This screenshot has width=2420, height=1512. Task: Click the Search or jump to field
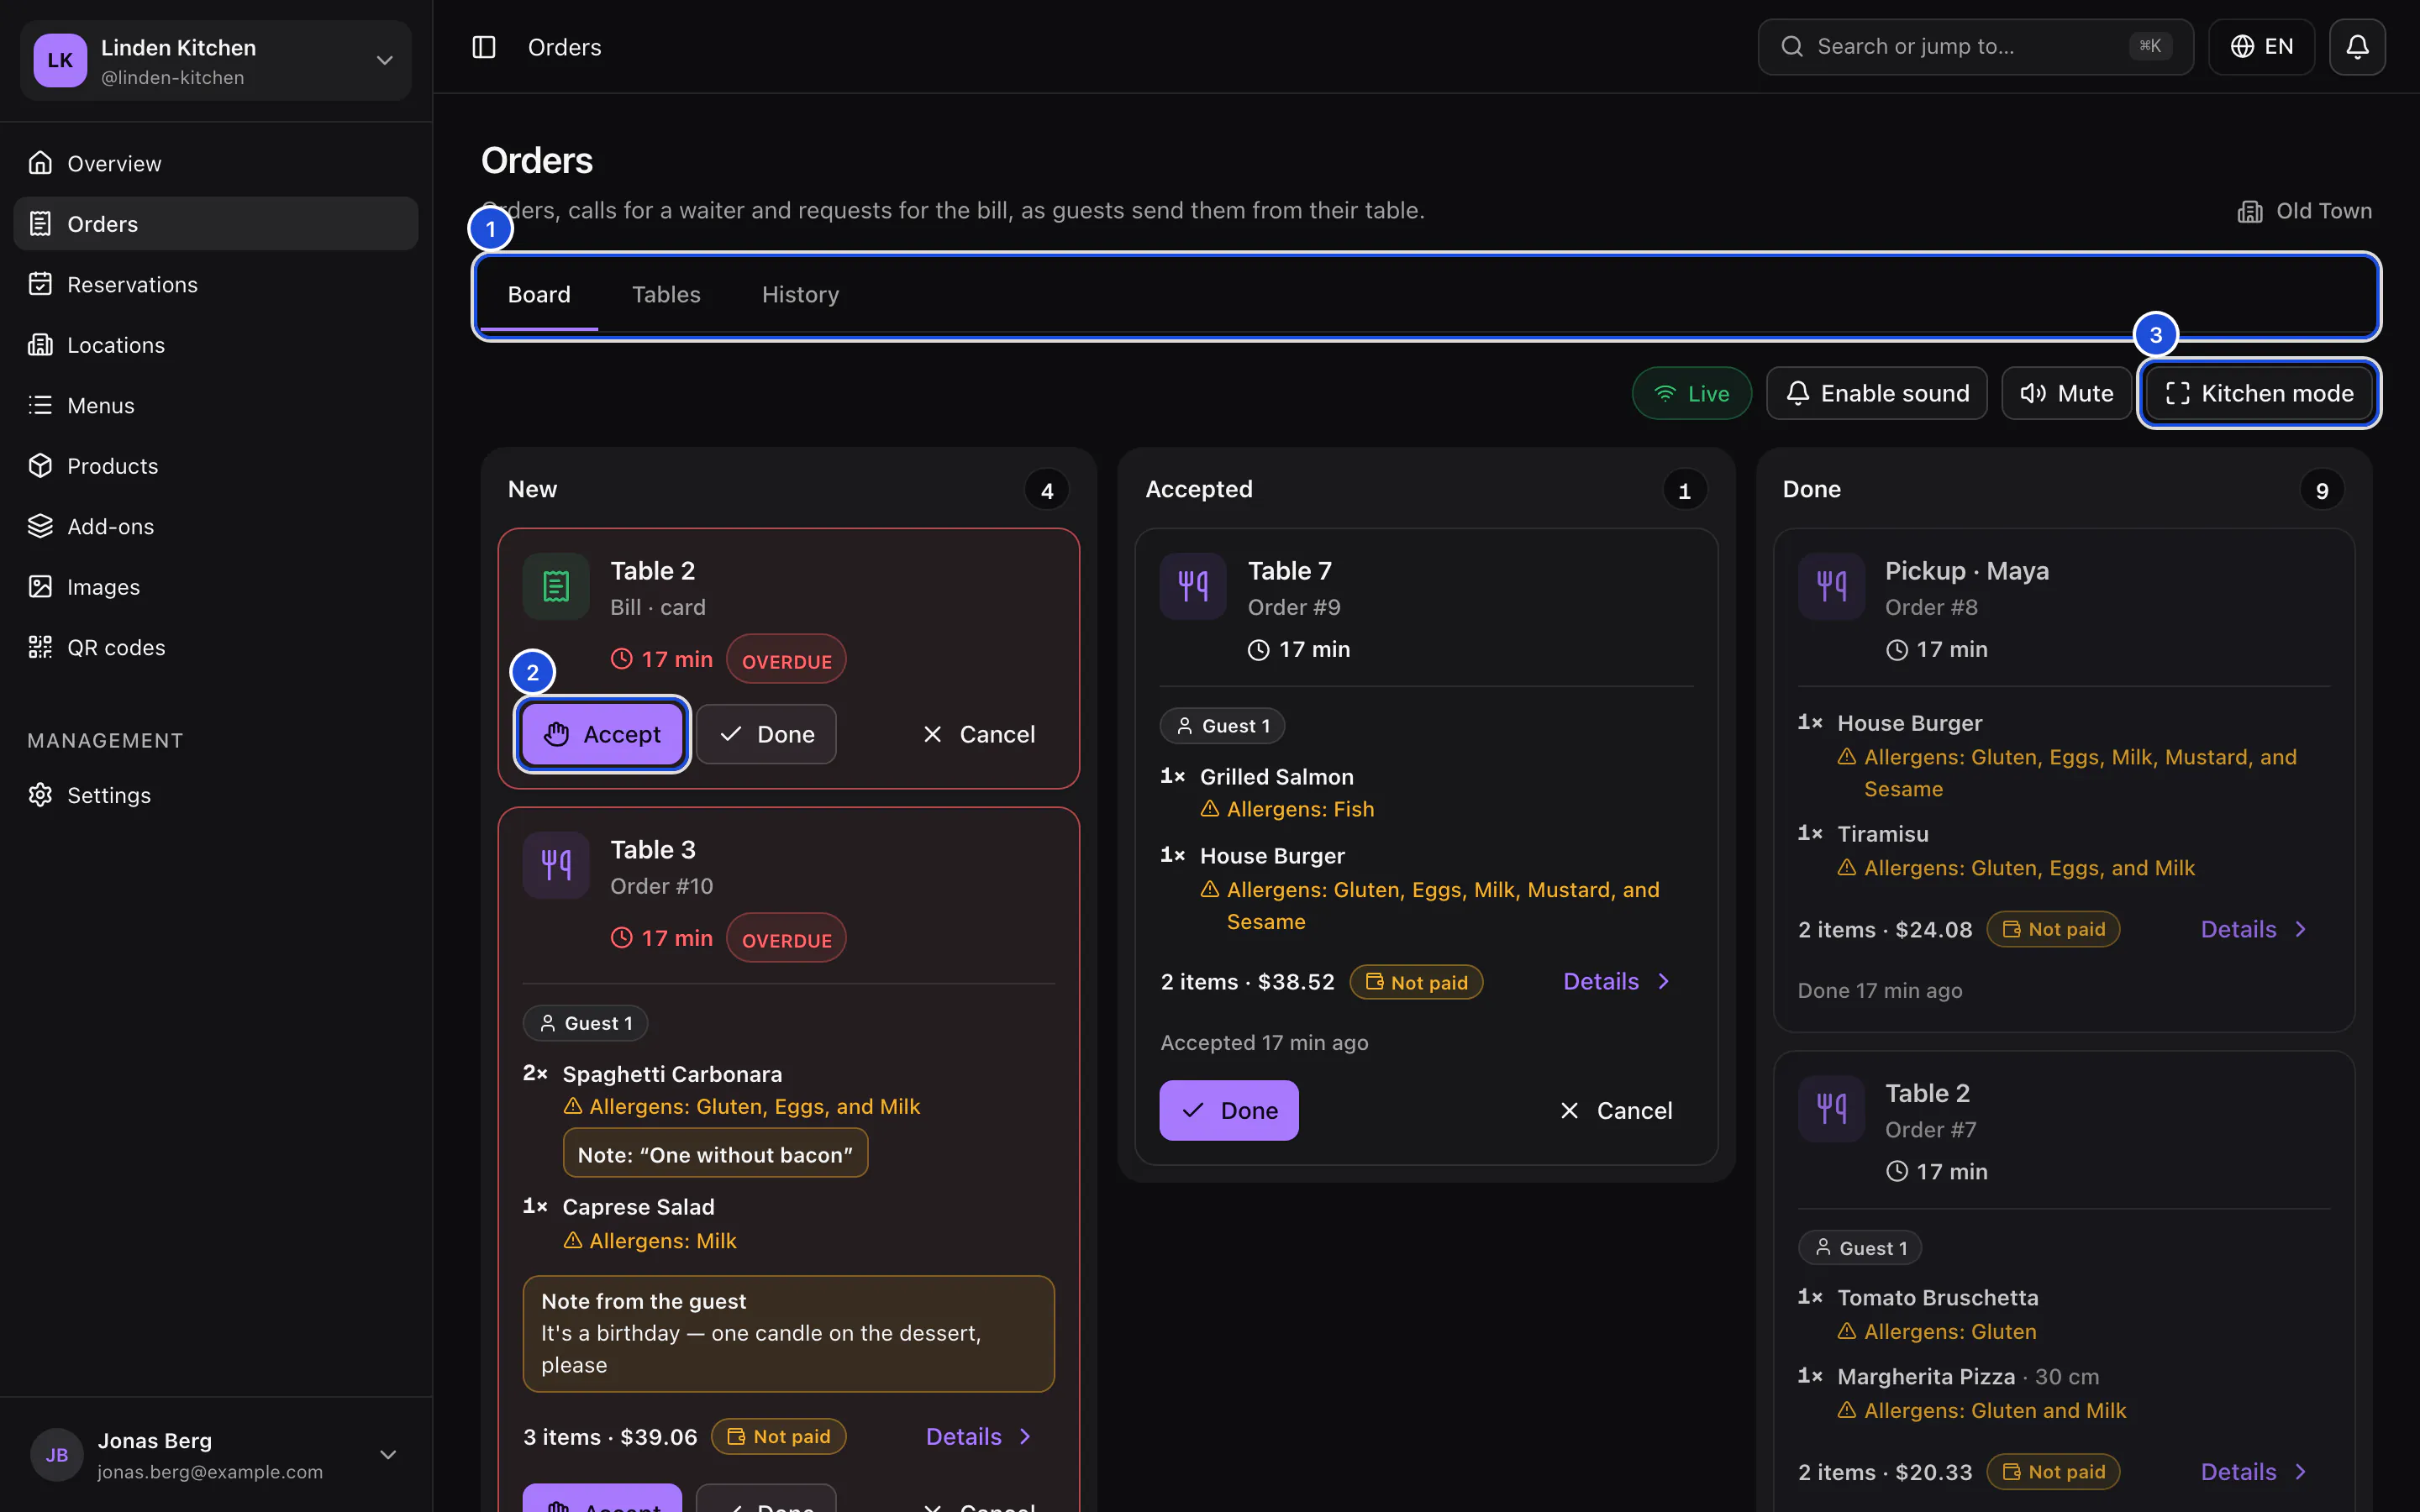pyautogui.click(x=1975, y=47)
